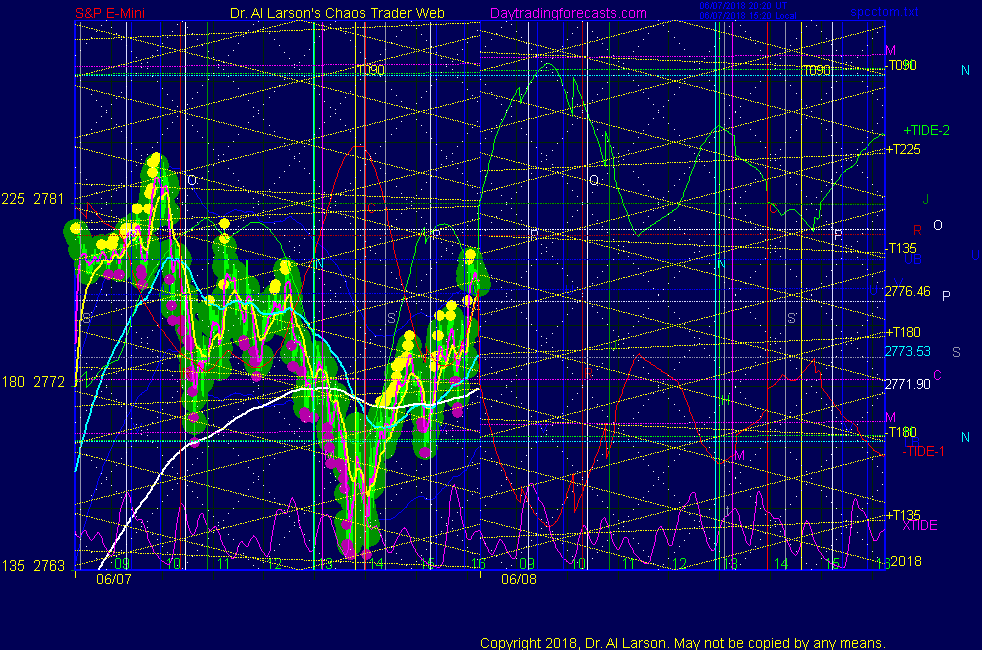Select the 06/07/2018 15:20 Local timestamp

click(748, 16)
